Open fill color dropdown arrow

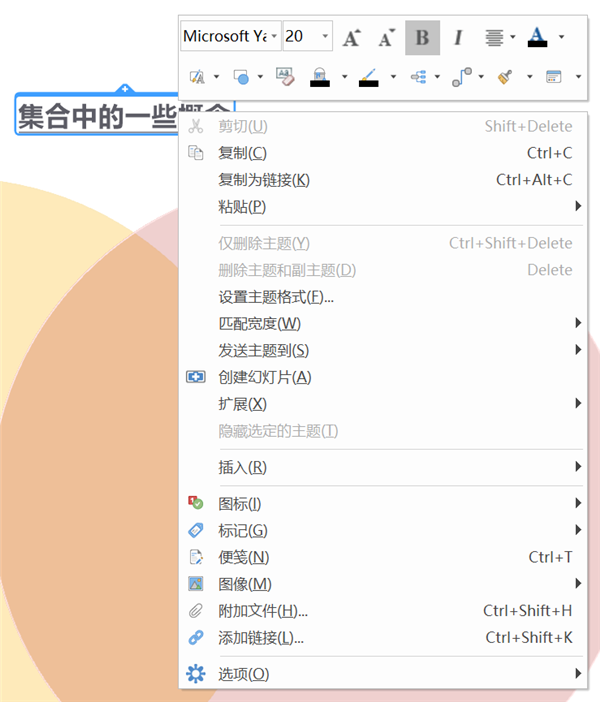(x=345, y=77)
